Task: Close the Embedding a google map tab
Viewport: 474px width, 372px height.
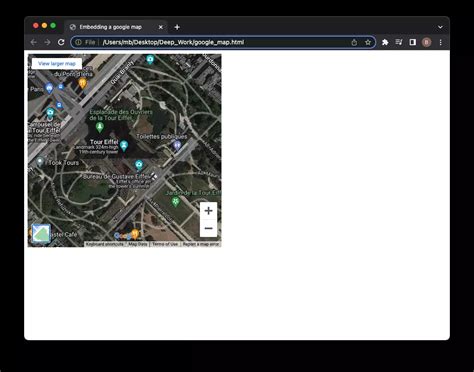Action: coord(161,27)
